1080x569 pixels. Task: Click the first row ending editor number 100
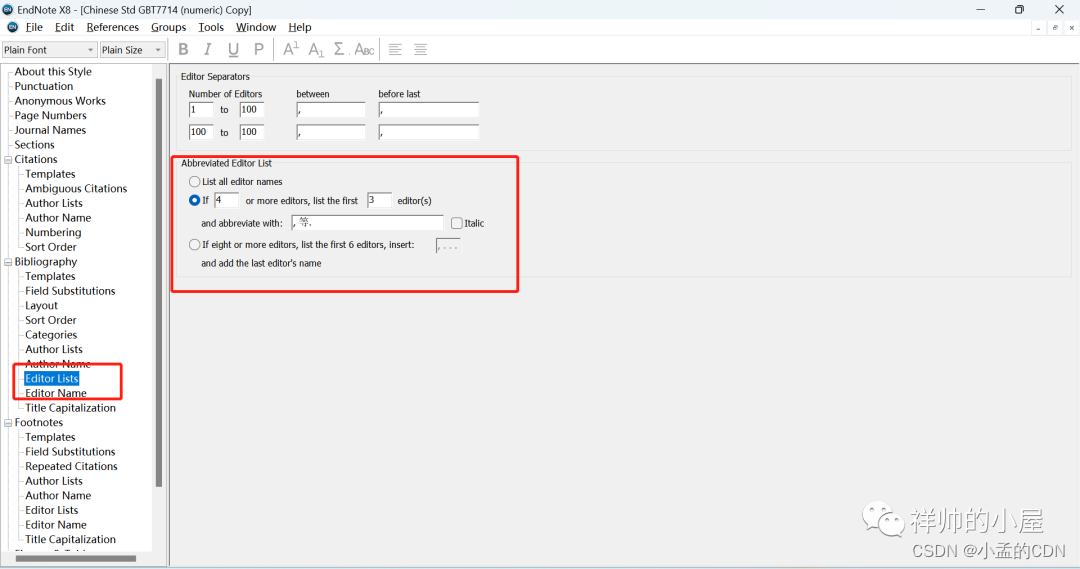pos(251,110)
